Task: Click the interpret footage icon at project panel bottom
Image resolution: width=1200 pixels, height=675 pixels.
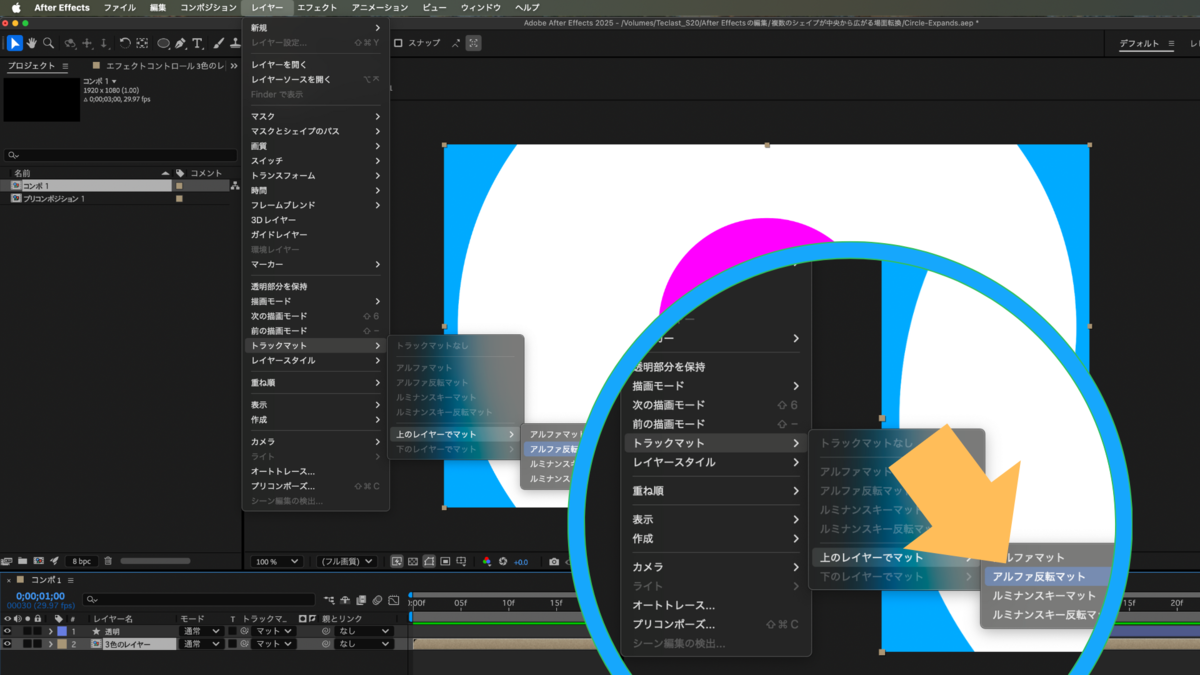Action: tap(8, 561)
